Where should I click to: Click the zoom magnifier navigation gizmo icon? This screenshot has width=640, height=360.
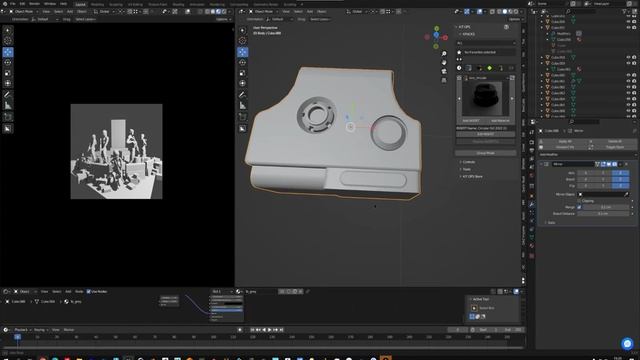tap(444, 54)
